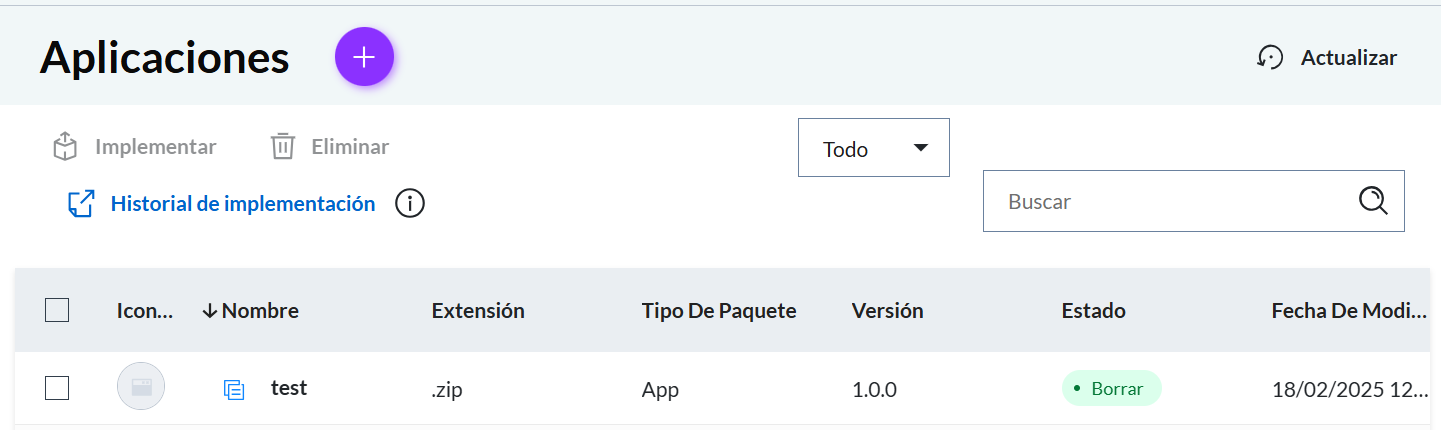Sort by the Nombre column arrow
This screenshot has height=430, width=1441.
[x=210, y=311]
